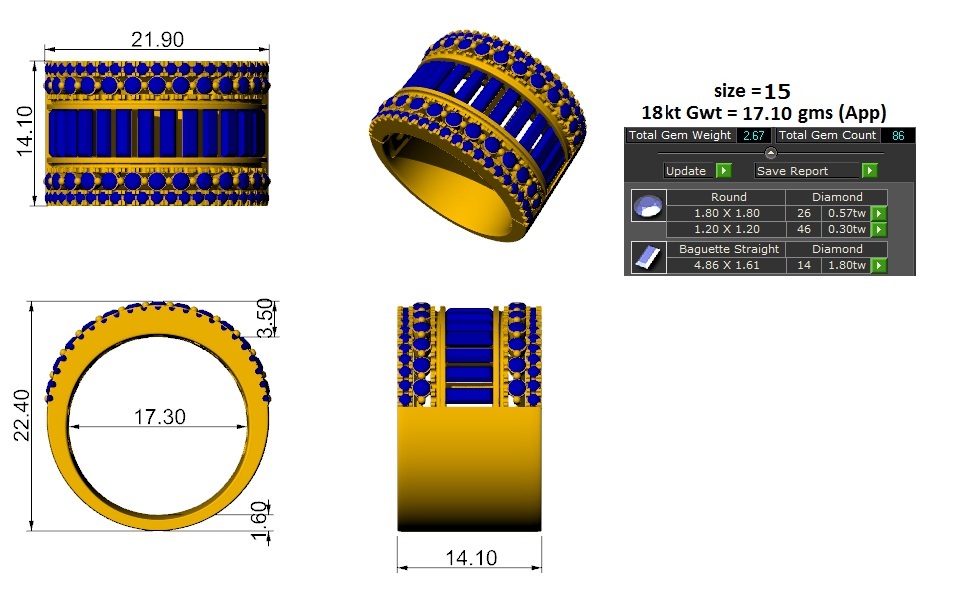Select the Total Gem Count value field
This screenshot has height=589, width=957.
coord(898,136)
